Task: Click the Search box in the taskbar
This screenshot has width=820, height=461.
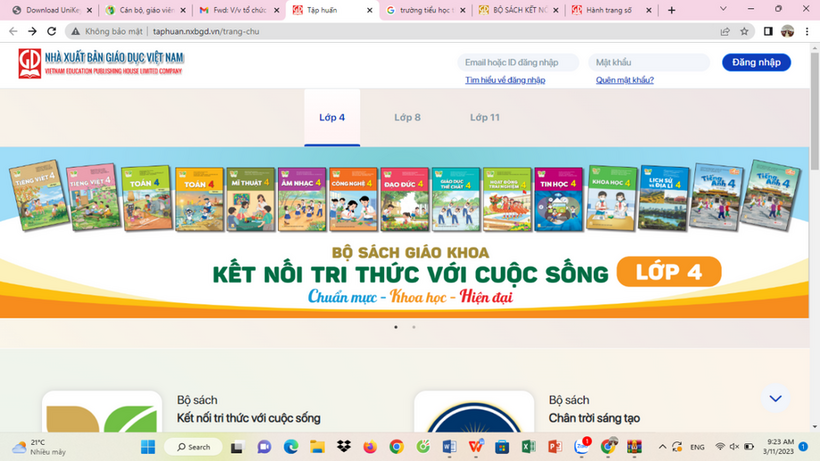Action: tap(193, 447)
